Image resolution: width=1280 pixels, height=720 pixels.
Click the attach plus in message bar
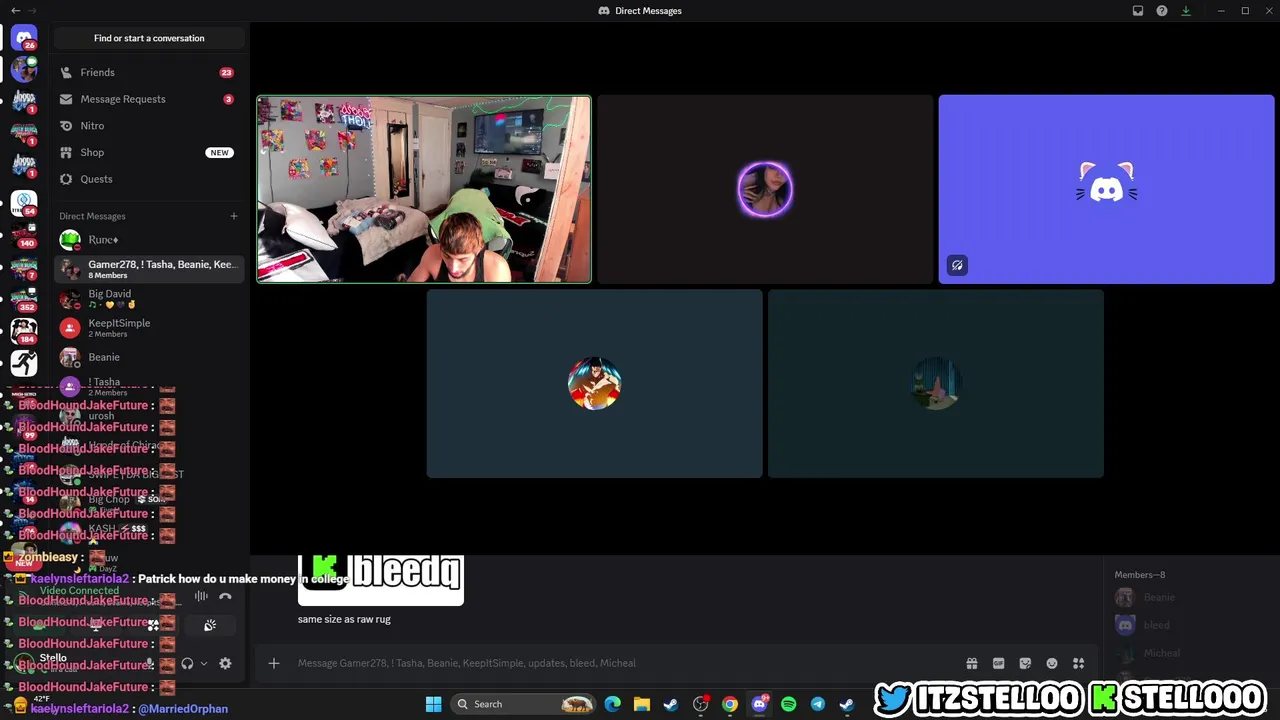(273, 663)
